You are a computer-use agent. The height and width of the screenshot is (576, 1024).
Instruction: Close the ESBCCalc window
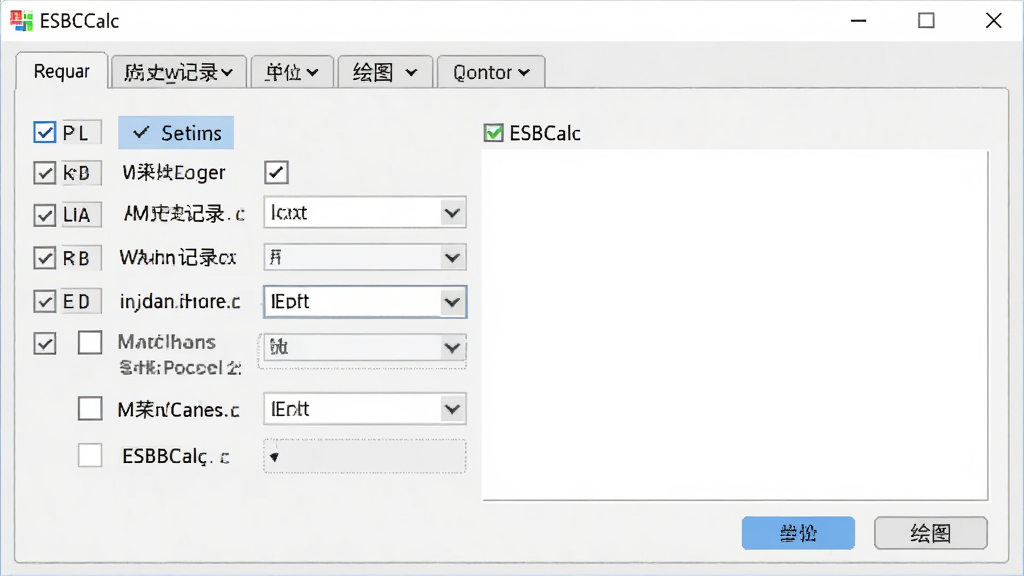[x=993, y=20]
